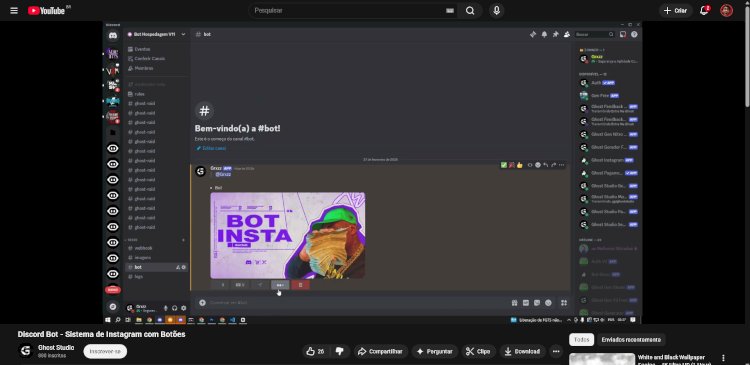Open the Ghost Studio channel avatar

(25, 351)
